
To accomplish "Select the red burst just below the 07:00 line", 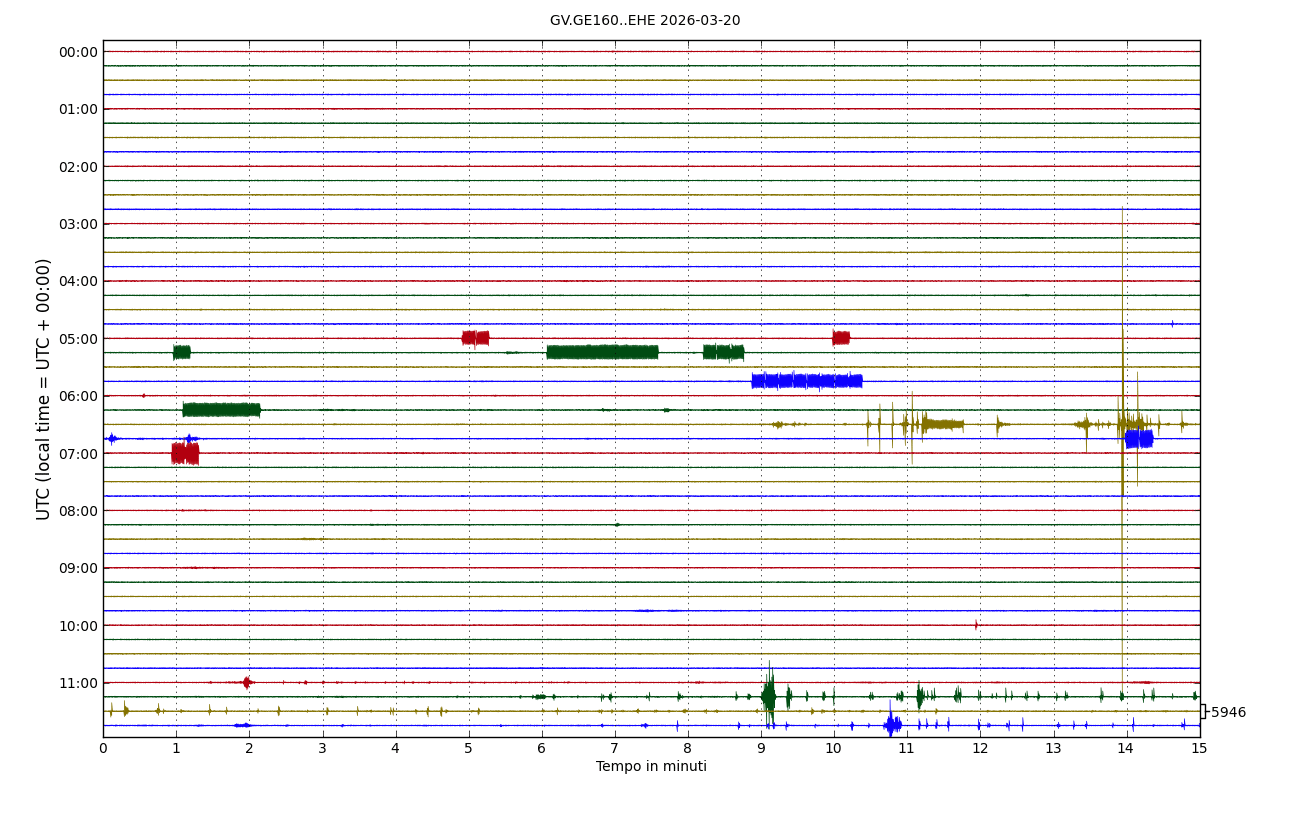I will pos(185,454).
